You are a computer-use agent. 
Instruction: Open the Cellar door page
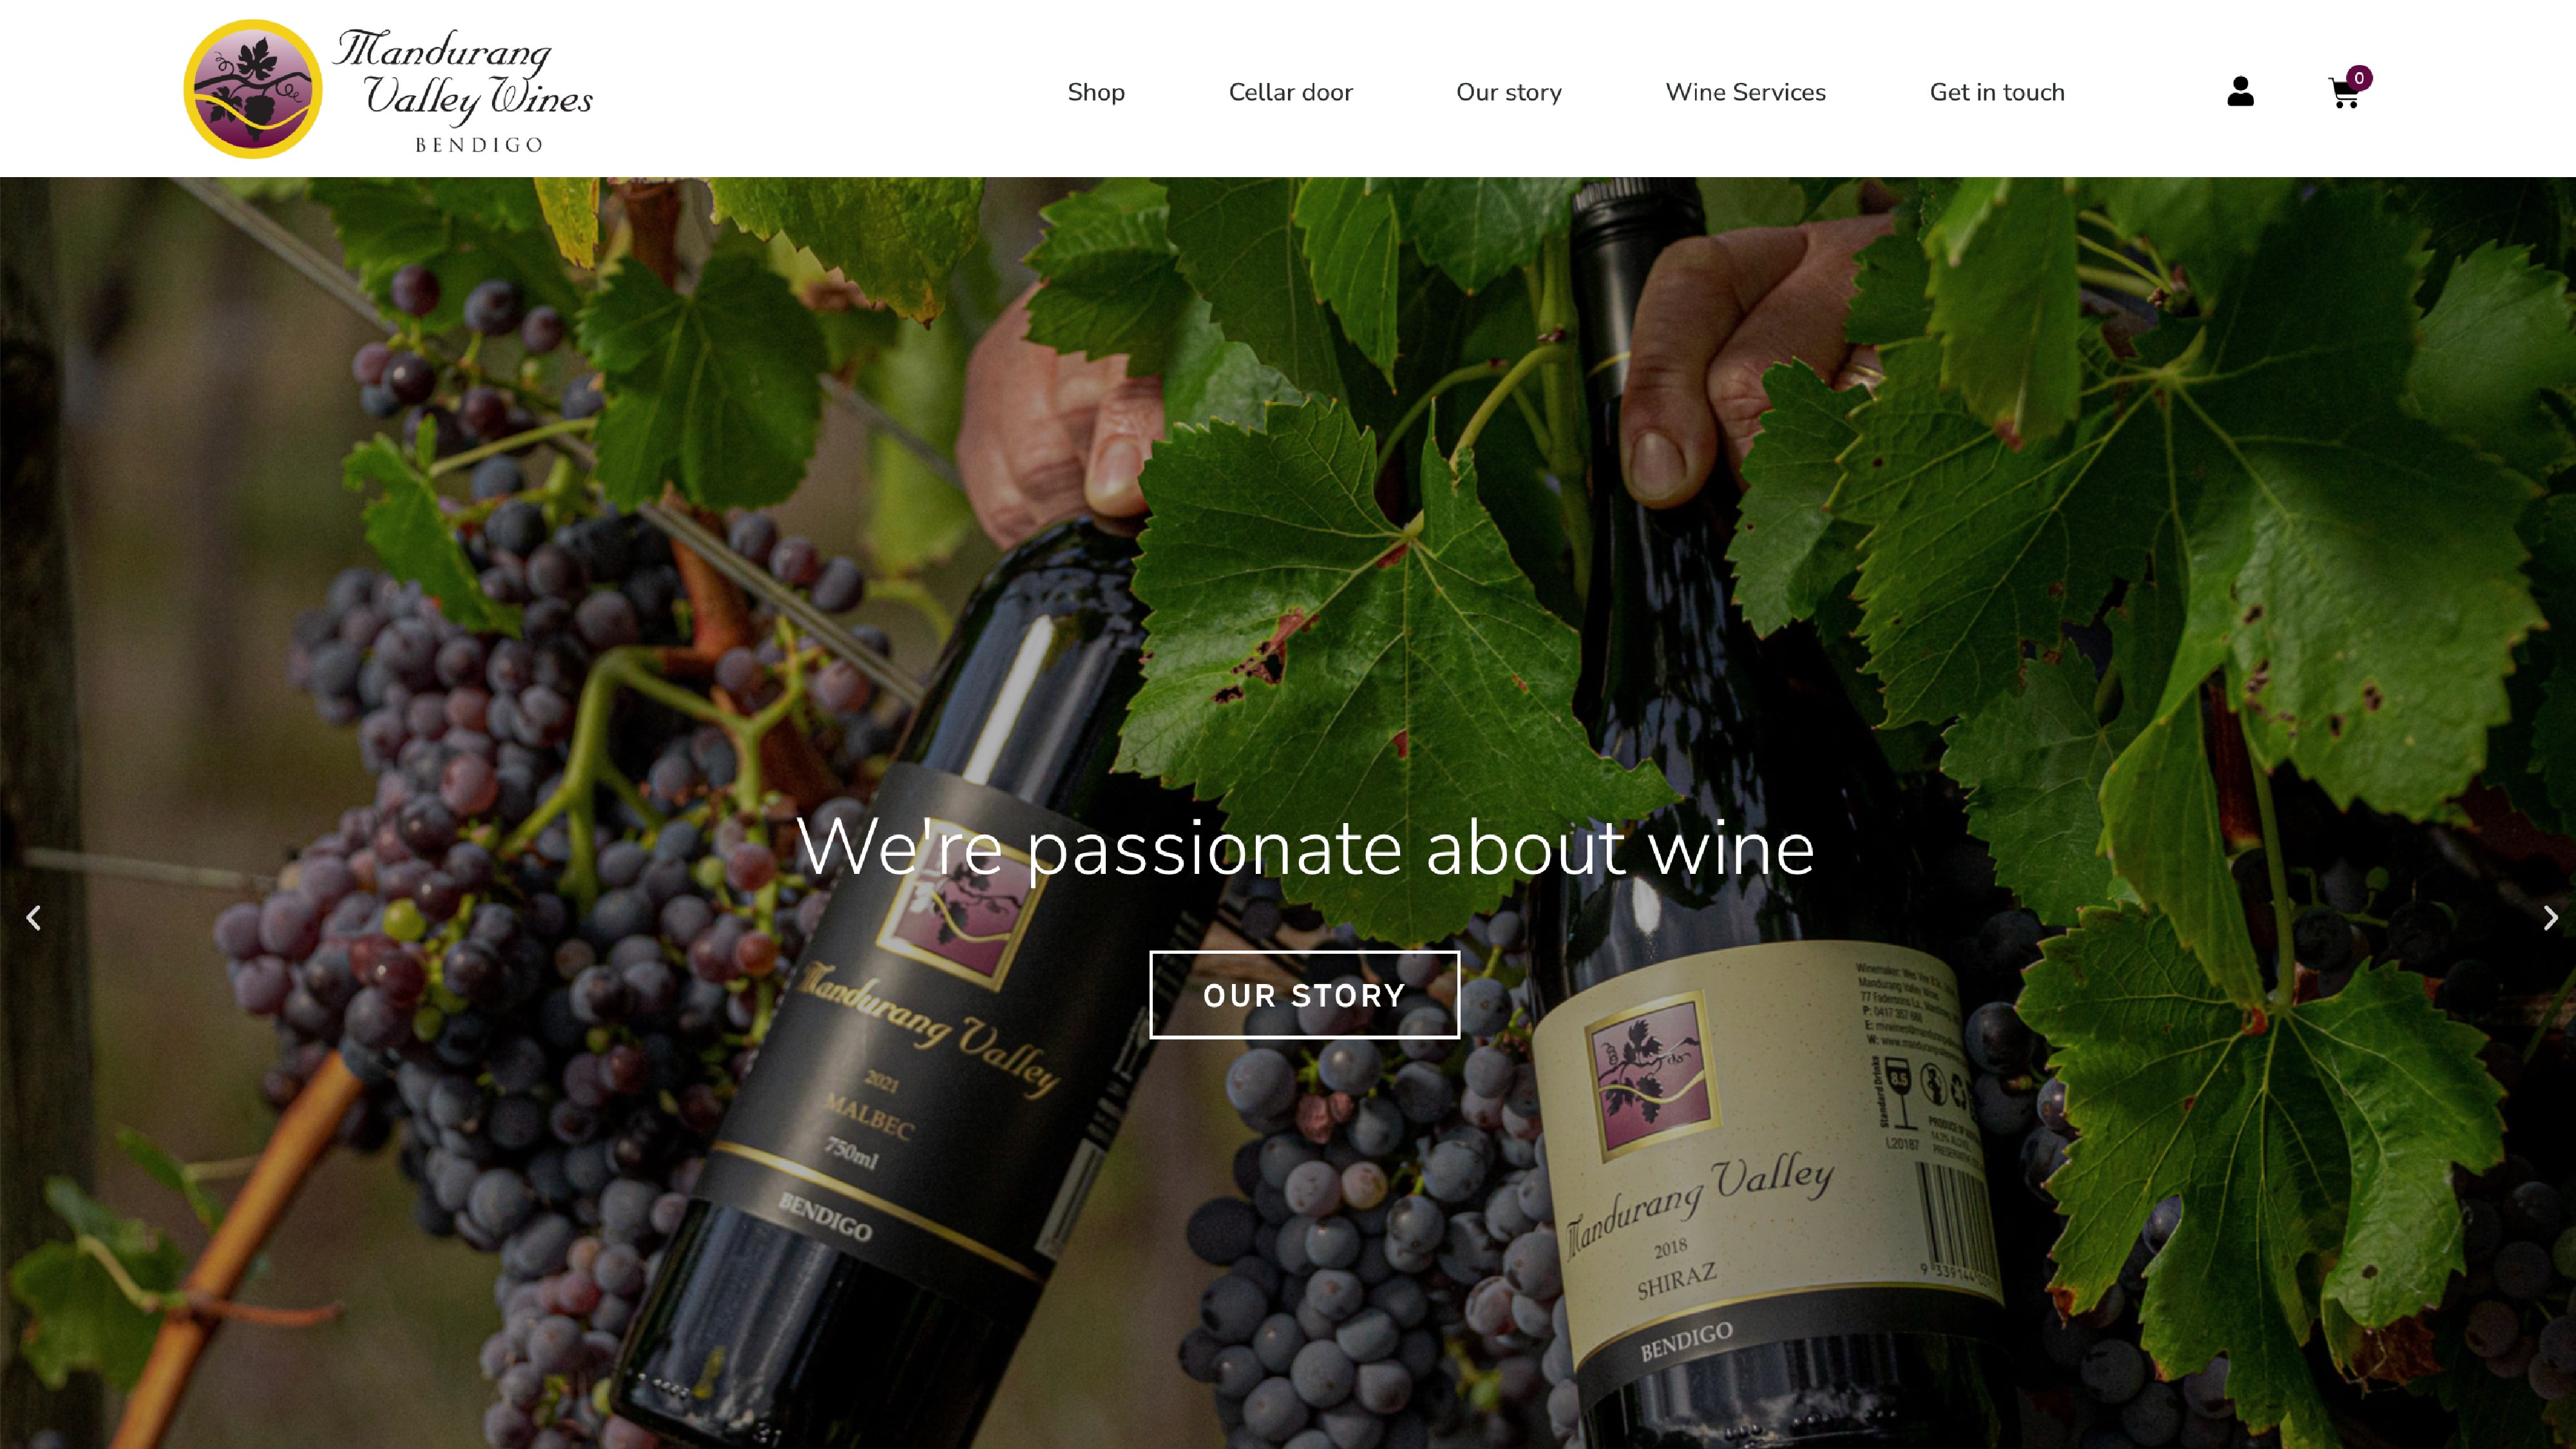click(1290, 92)
